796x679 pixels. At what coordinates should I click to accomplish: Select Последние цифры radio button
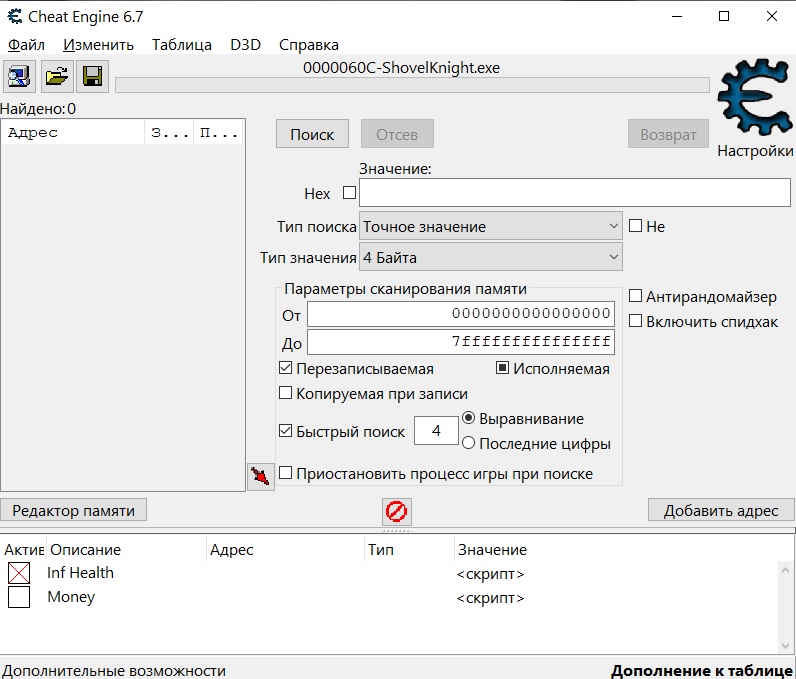click(468, 443)
